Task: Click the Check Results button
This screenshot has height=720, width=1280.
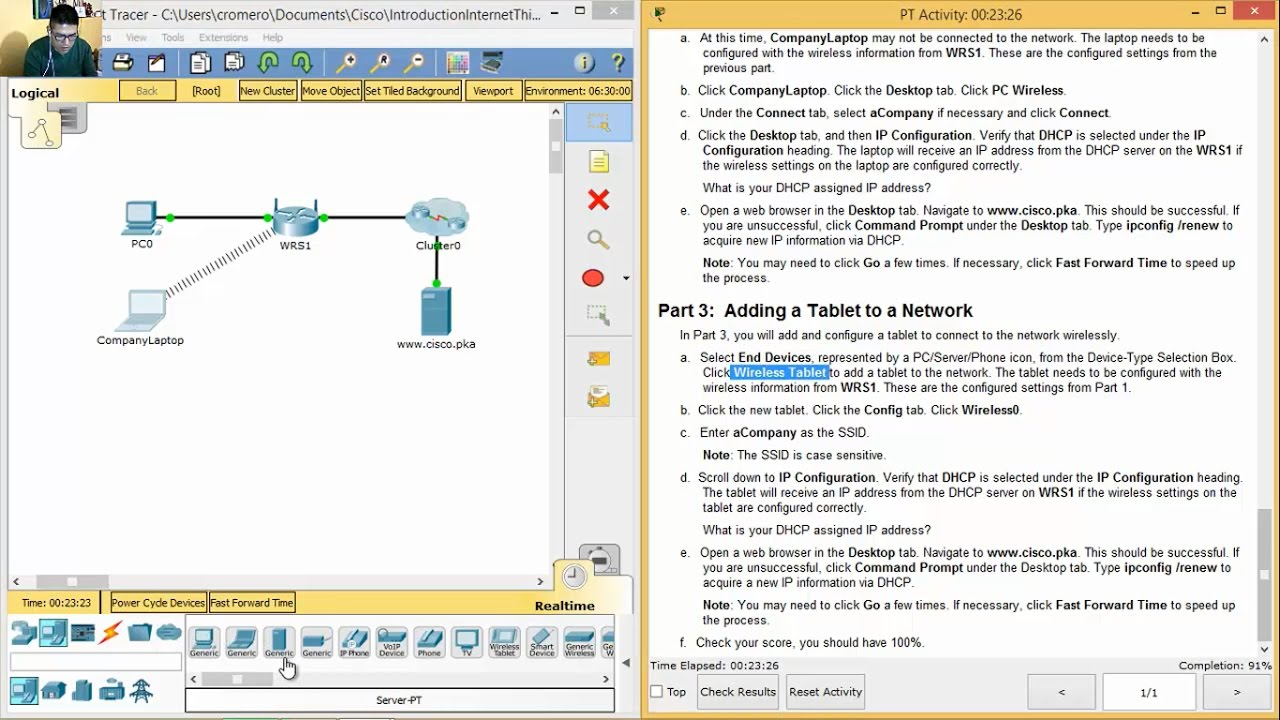Action: click(x=738, y=692)
